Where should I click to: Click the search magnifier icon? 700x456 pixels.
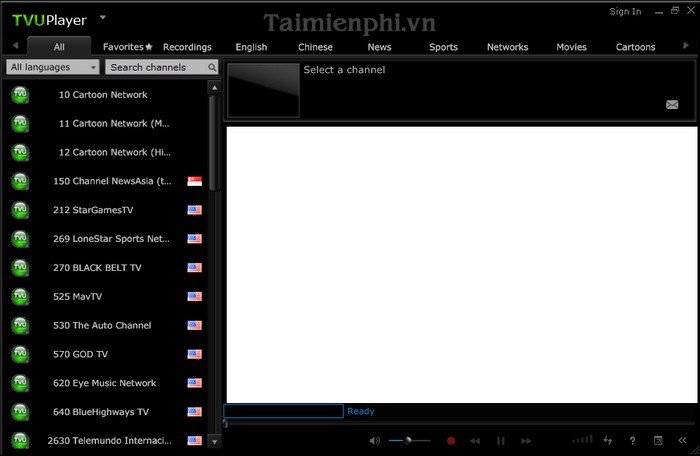click(x=212, y=67)
